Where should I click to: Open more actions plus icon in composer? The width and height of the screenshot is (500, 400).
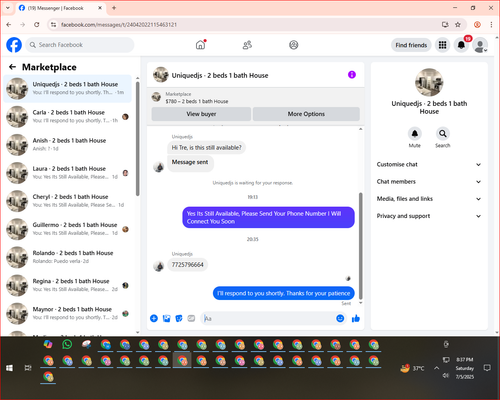[154, 318]
